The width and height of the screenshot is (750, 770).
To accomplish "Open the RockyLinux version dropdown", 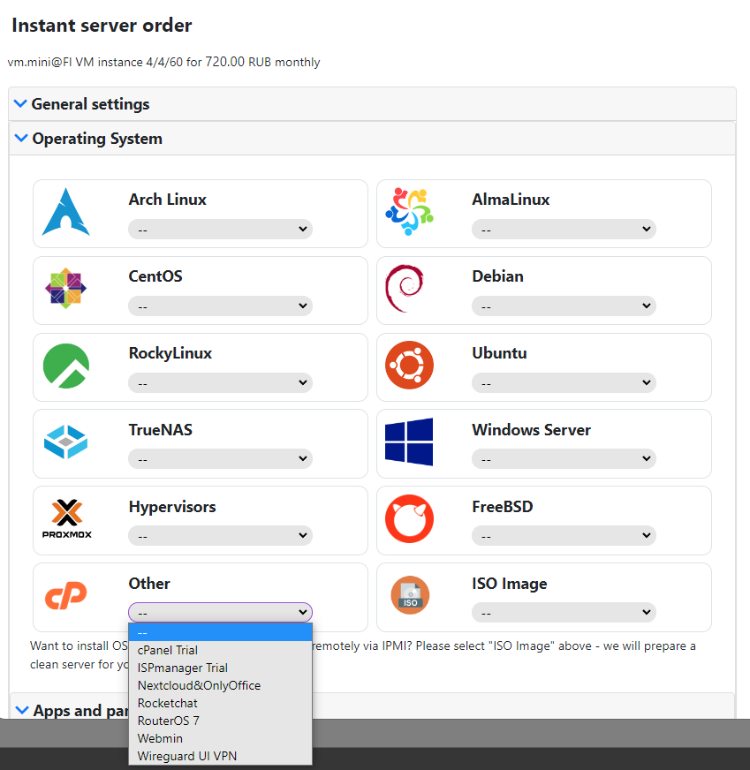I will 220,383.
